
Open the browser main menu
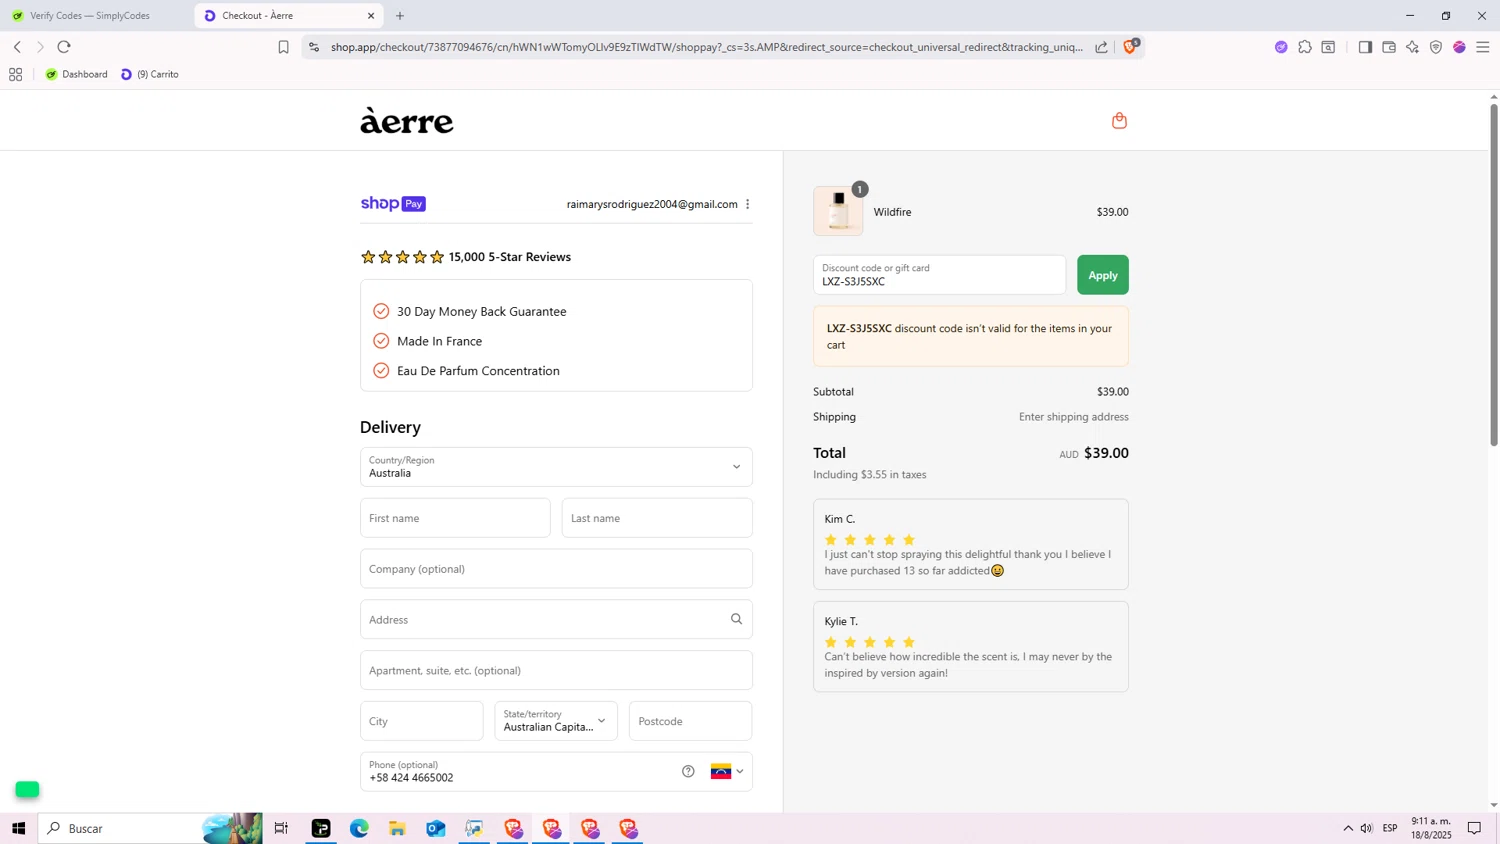coord(1483,47)
